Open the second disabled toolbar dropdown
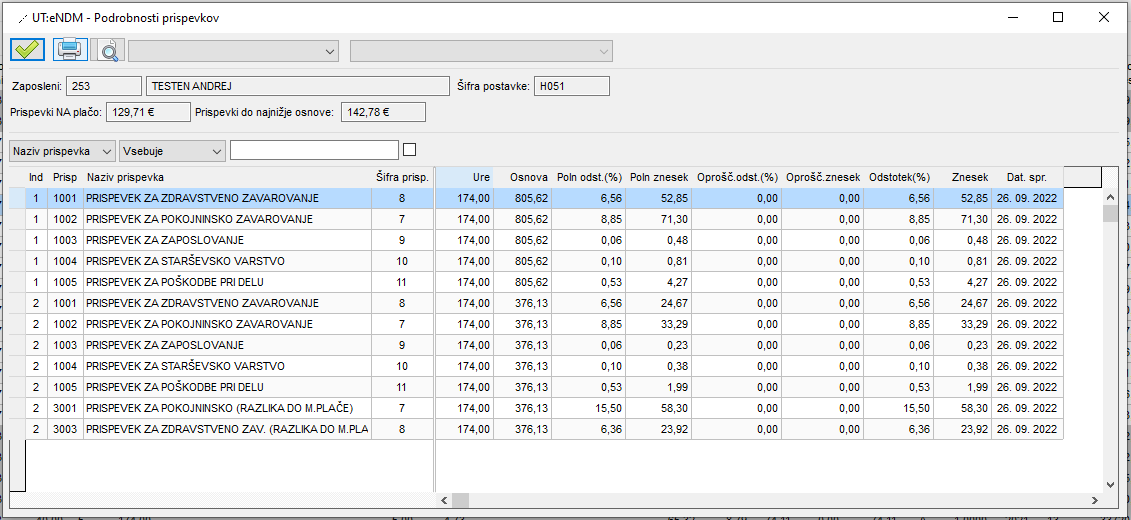Image resolution: width=1131 pixels, height=520 pixels. pyautogui.click(x=481, y=51)
